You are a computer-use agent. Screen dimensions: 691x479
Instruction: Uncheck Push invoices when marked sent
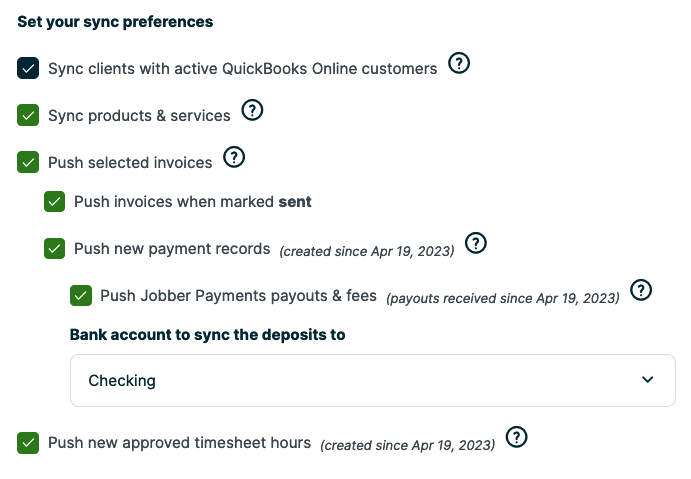55,202
